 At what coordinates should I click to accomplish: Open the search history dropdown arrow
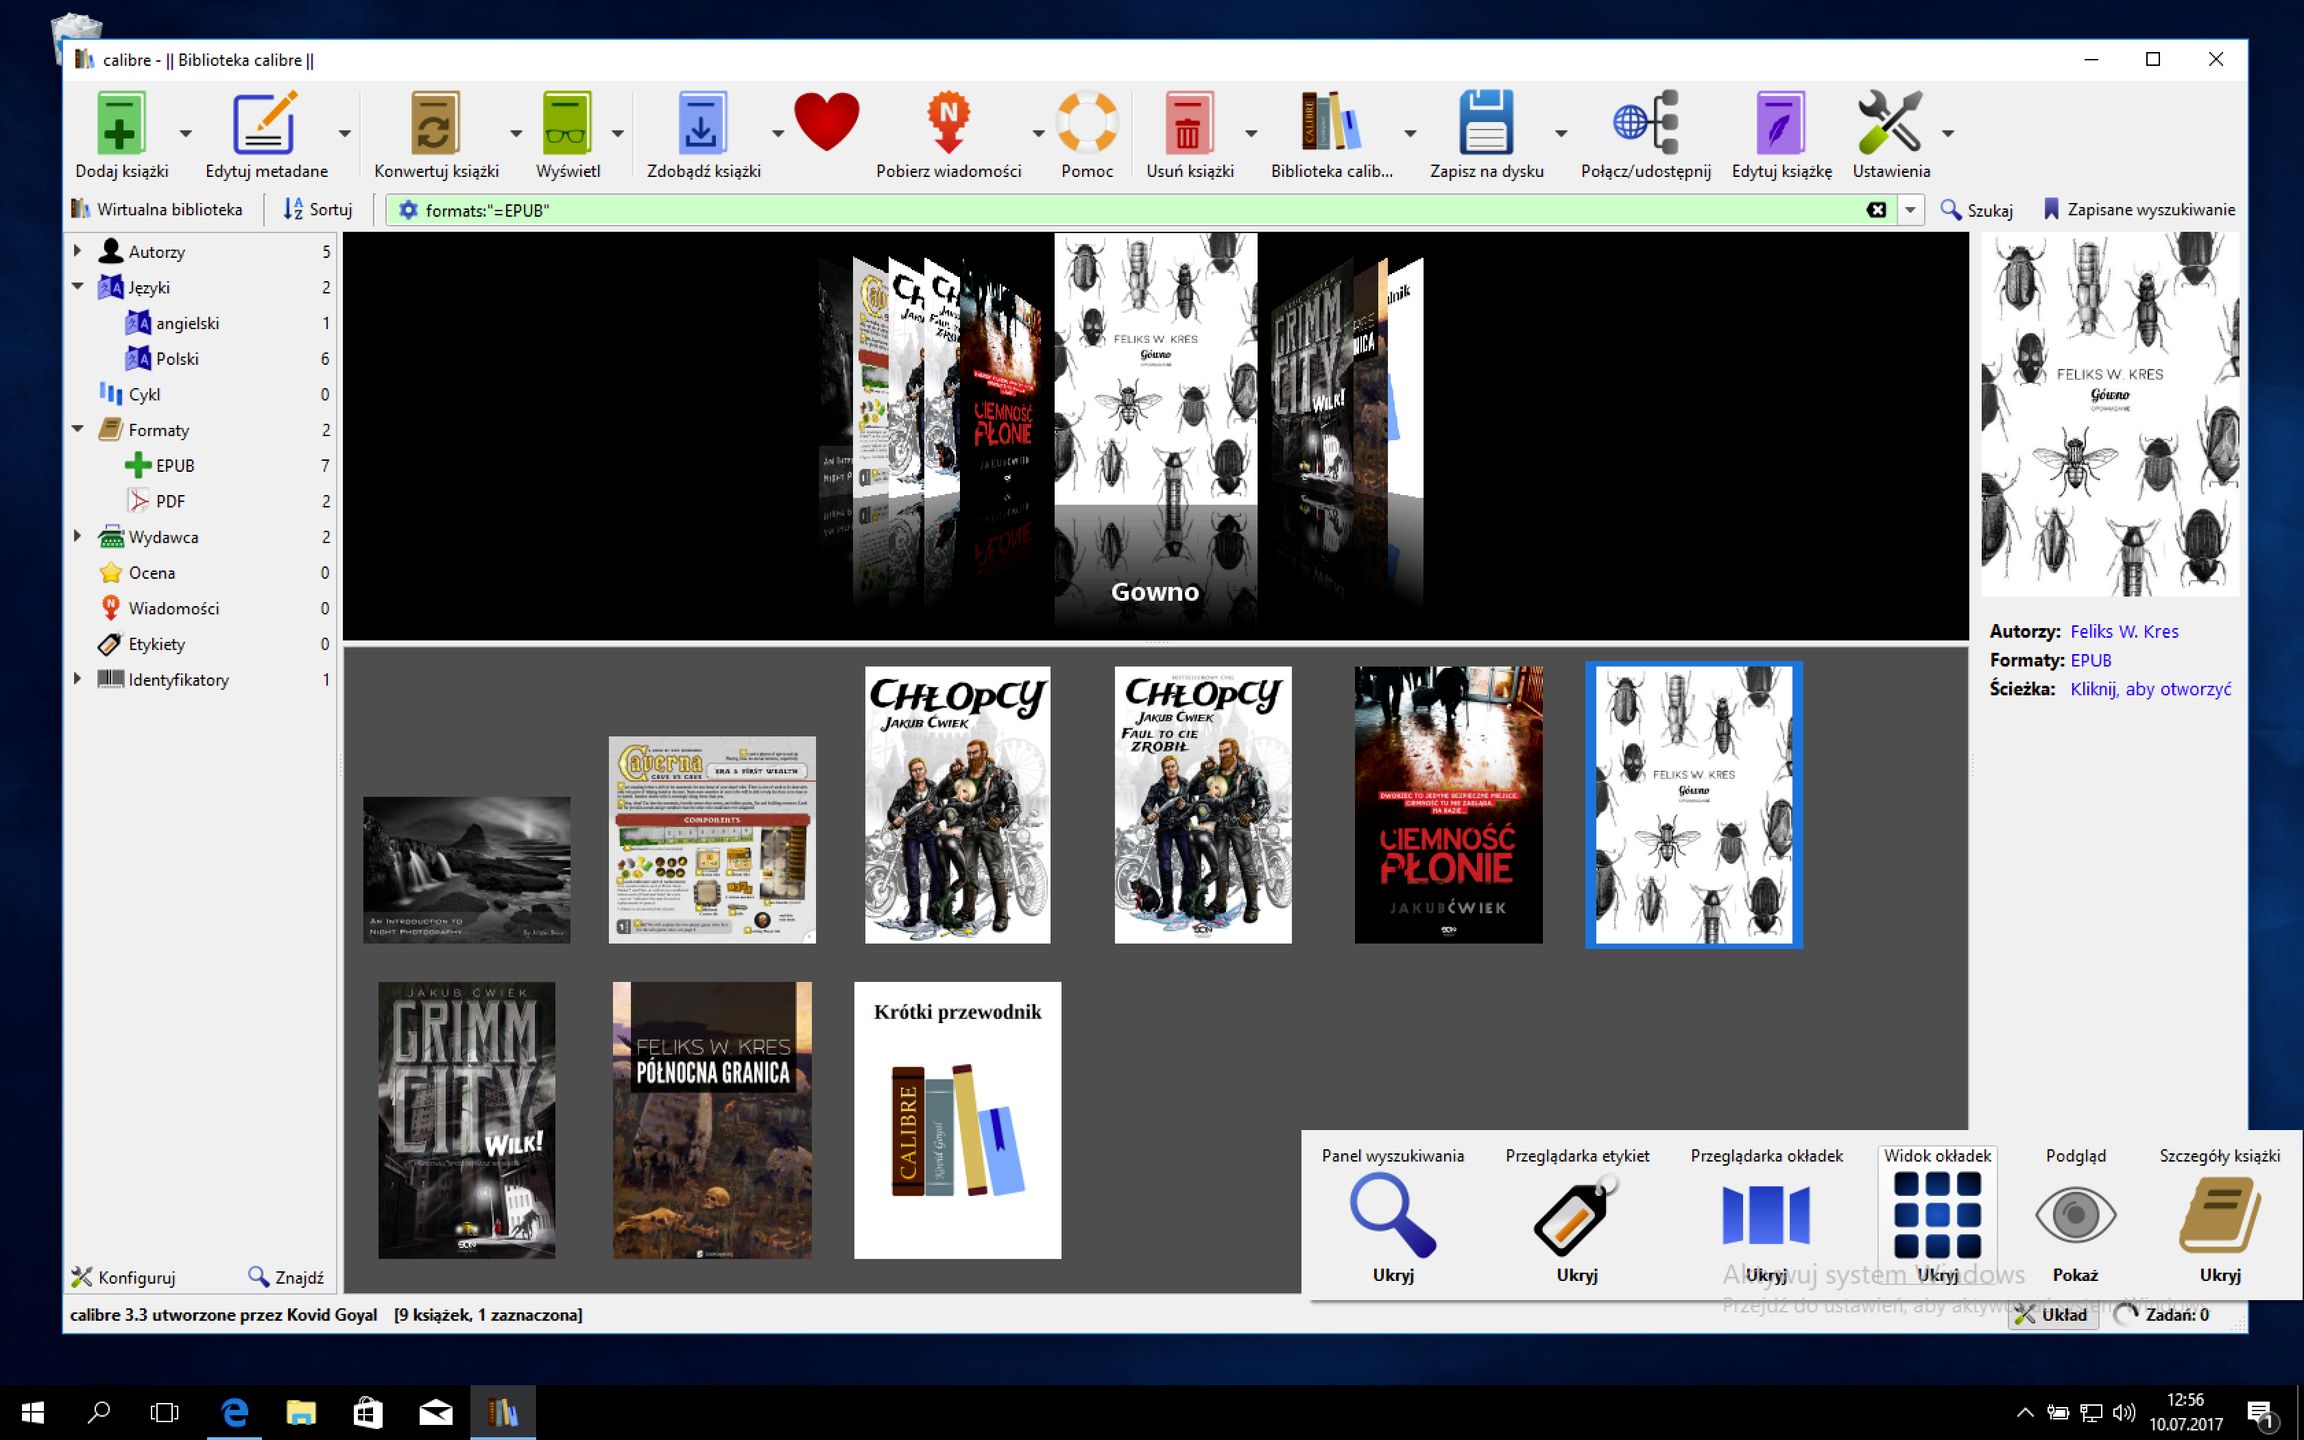coord(1910,210)
